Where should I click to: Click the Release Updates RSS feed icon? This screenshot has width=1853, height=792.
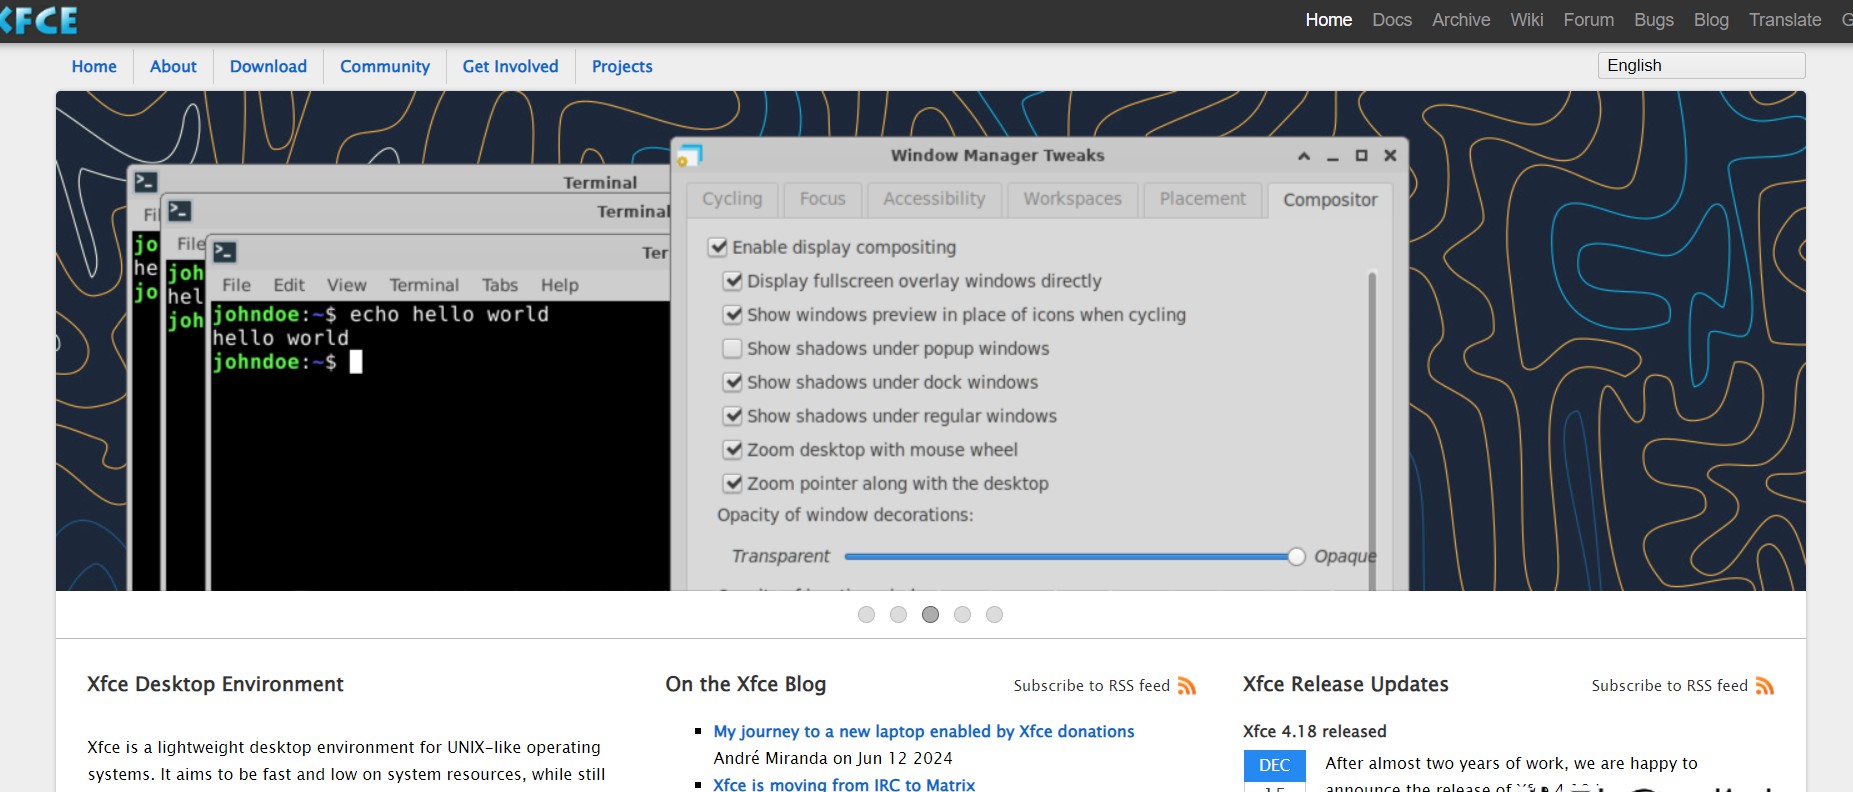click(x=1764, y=686)
